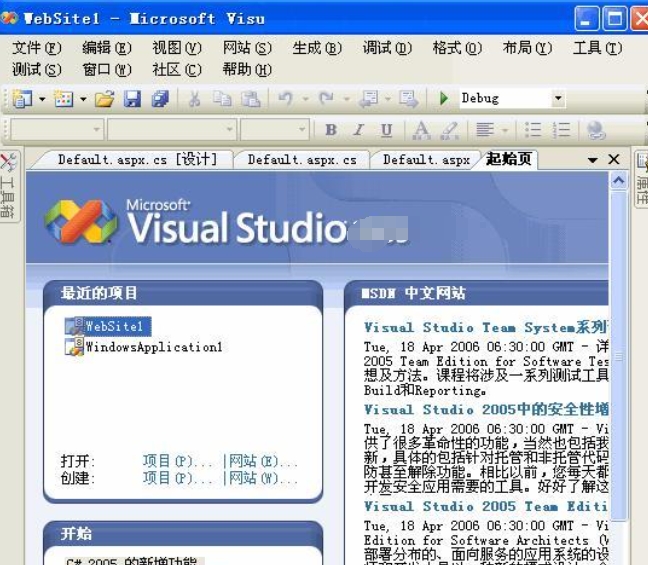Switch to the Default.aspx.cs tab

point(302,160)
